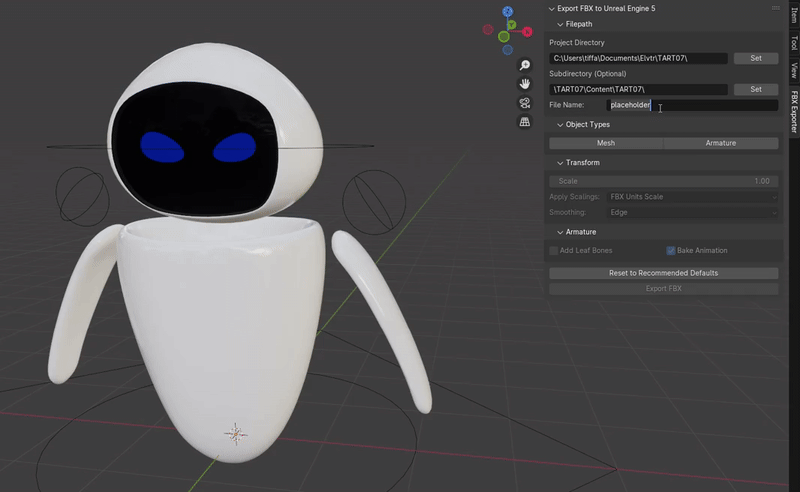
Task: Click the "Smoothing:" label
Action: (567, 212)
